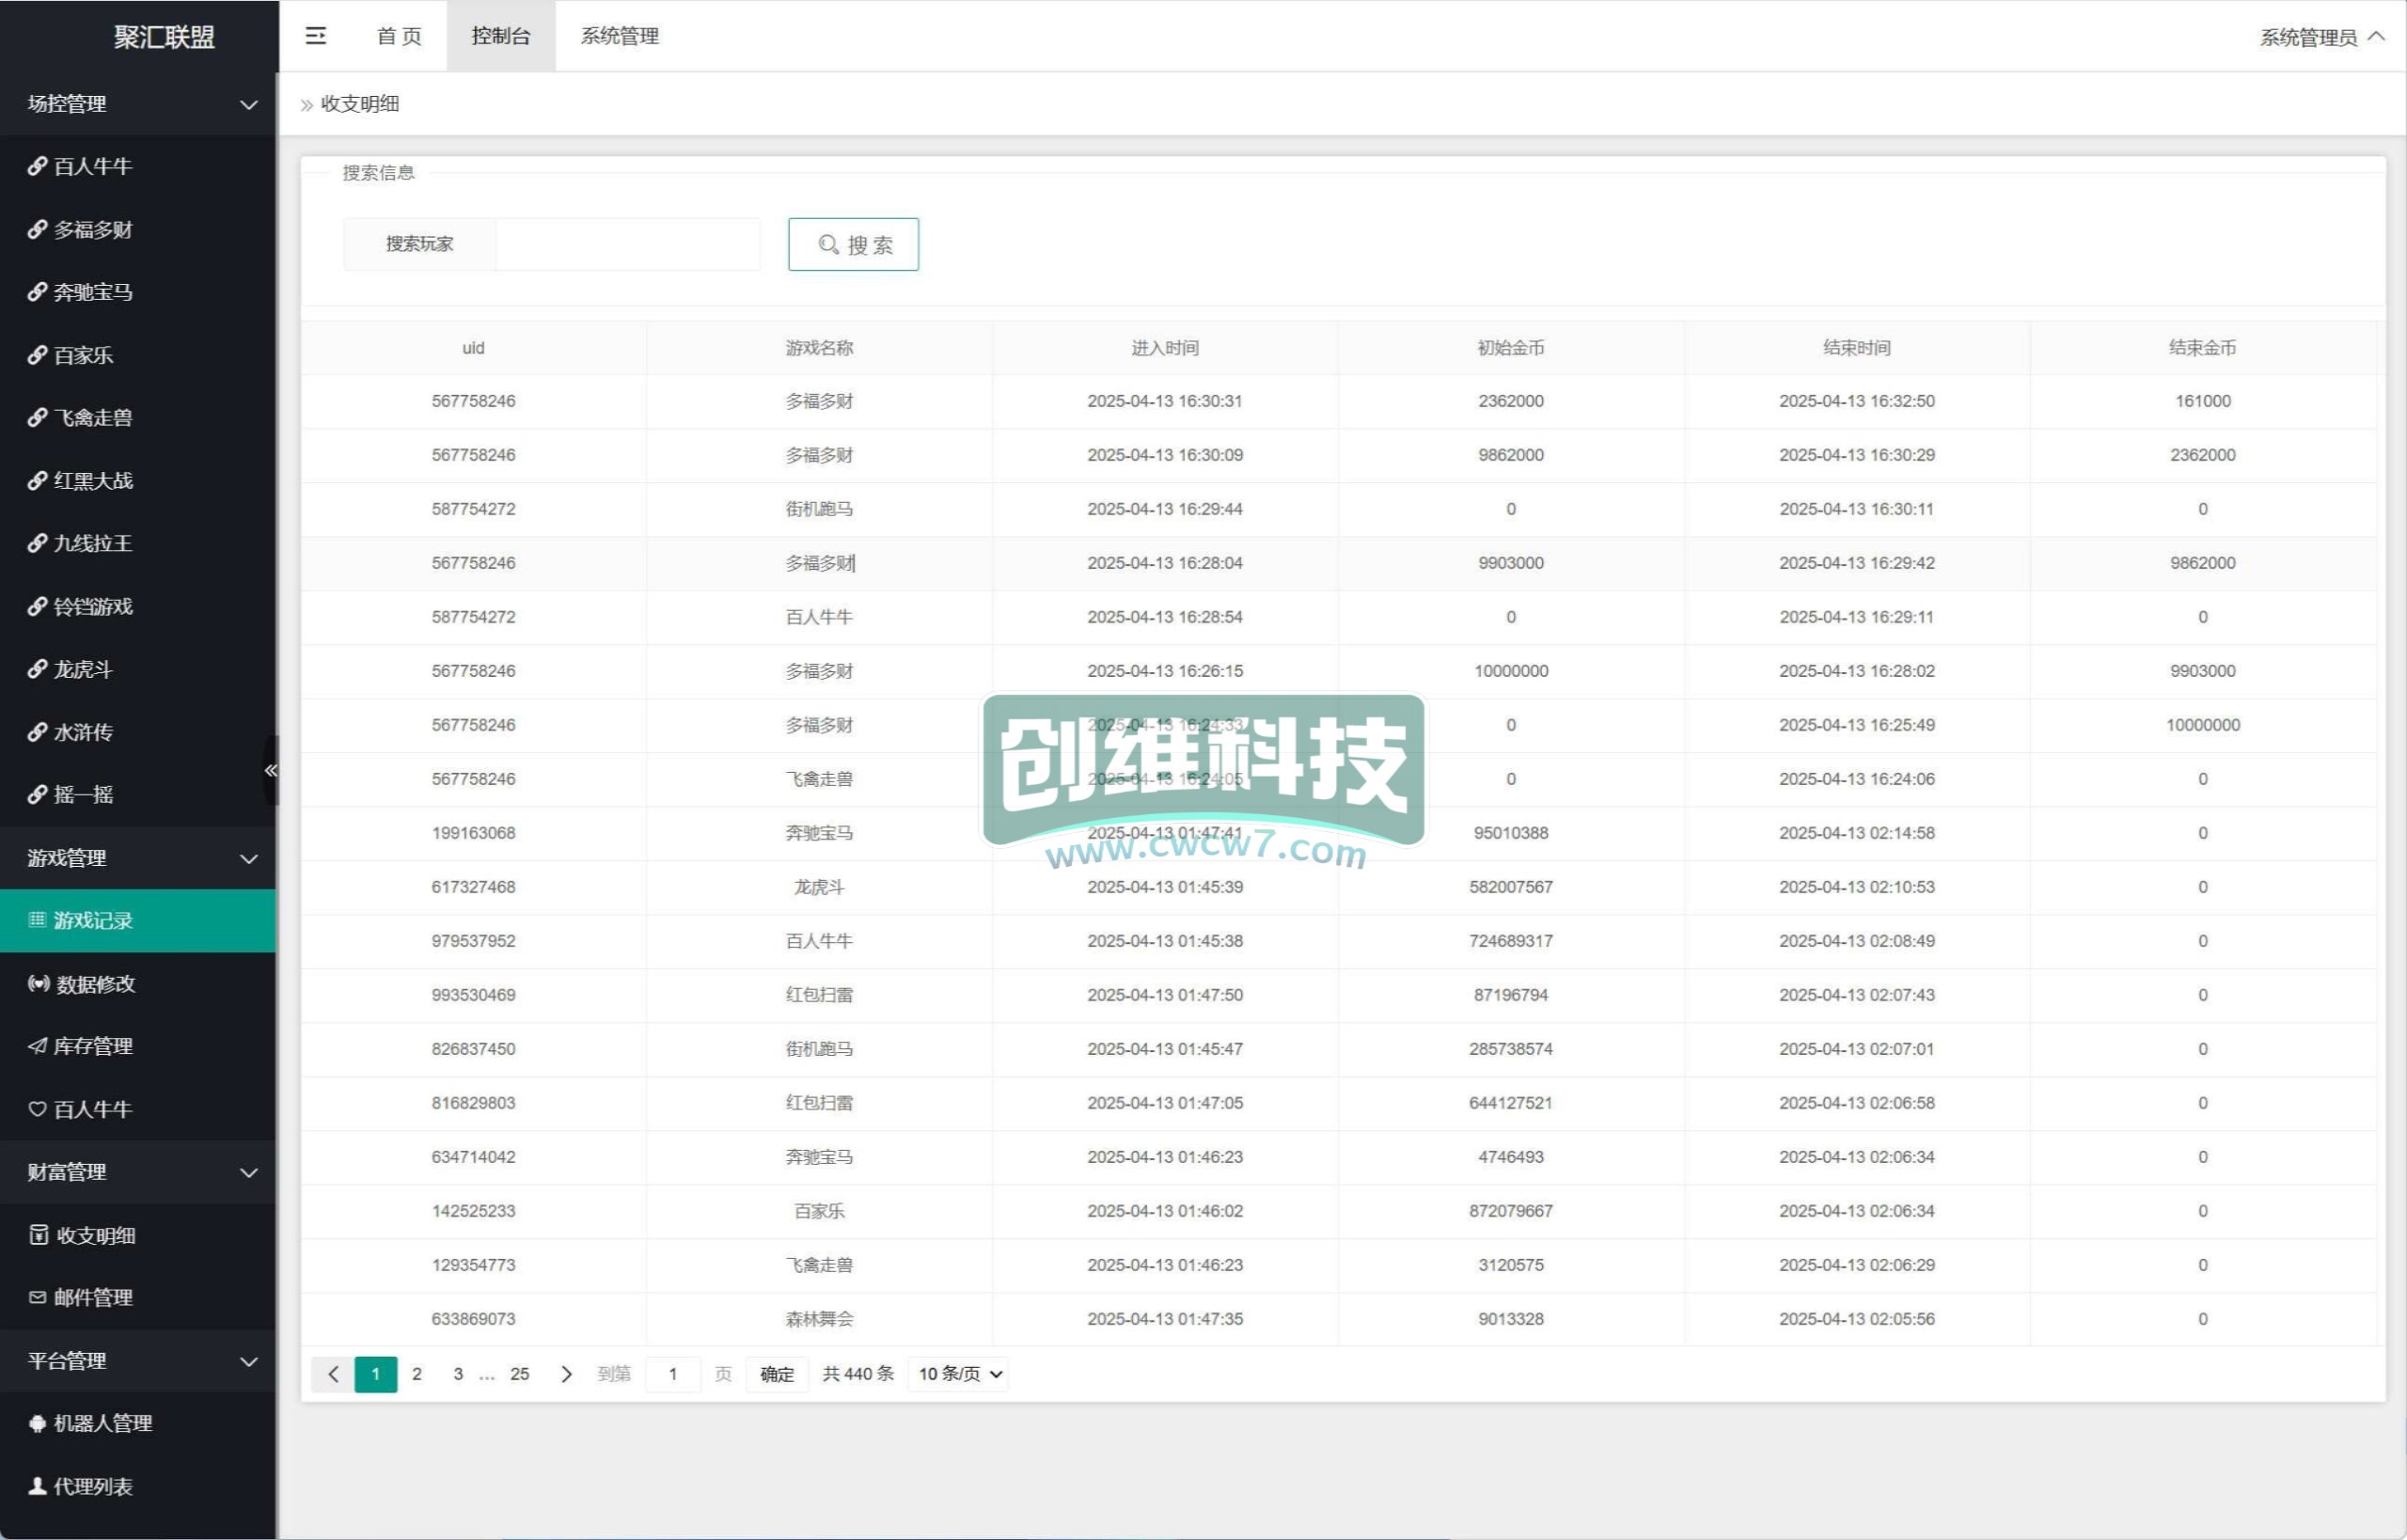Click the 聚汇联盟 logo title
Image resolution: width=2407 pixels, height=1540 pixels.
pos(164,37)
